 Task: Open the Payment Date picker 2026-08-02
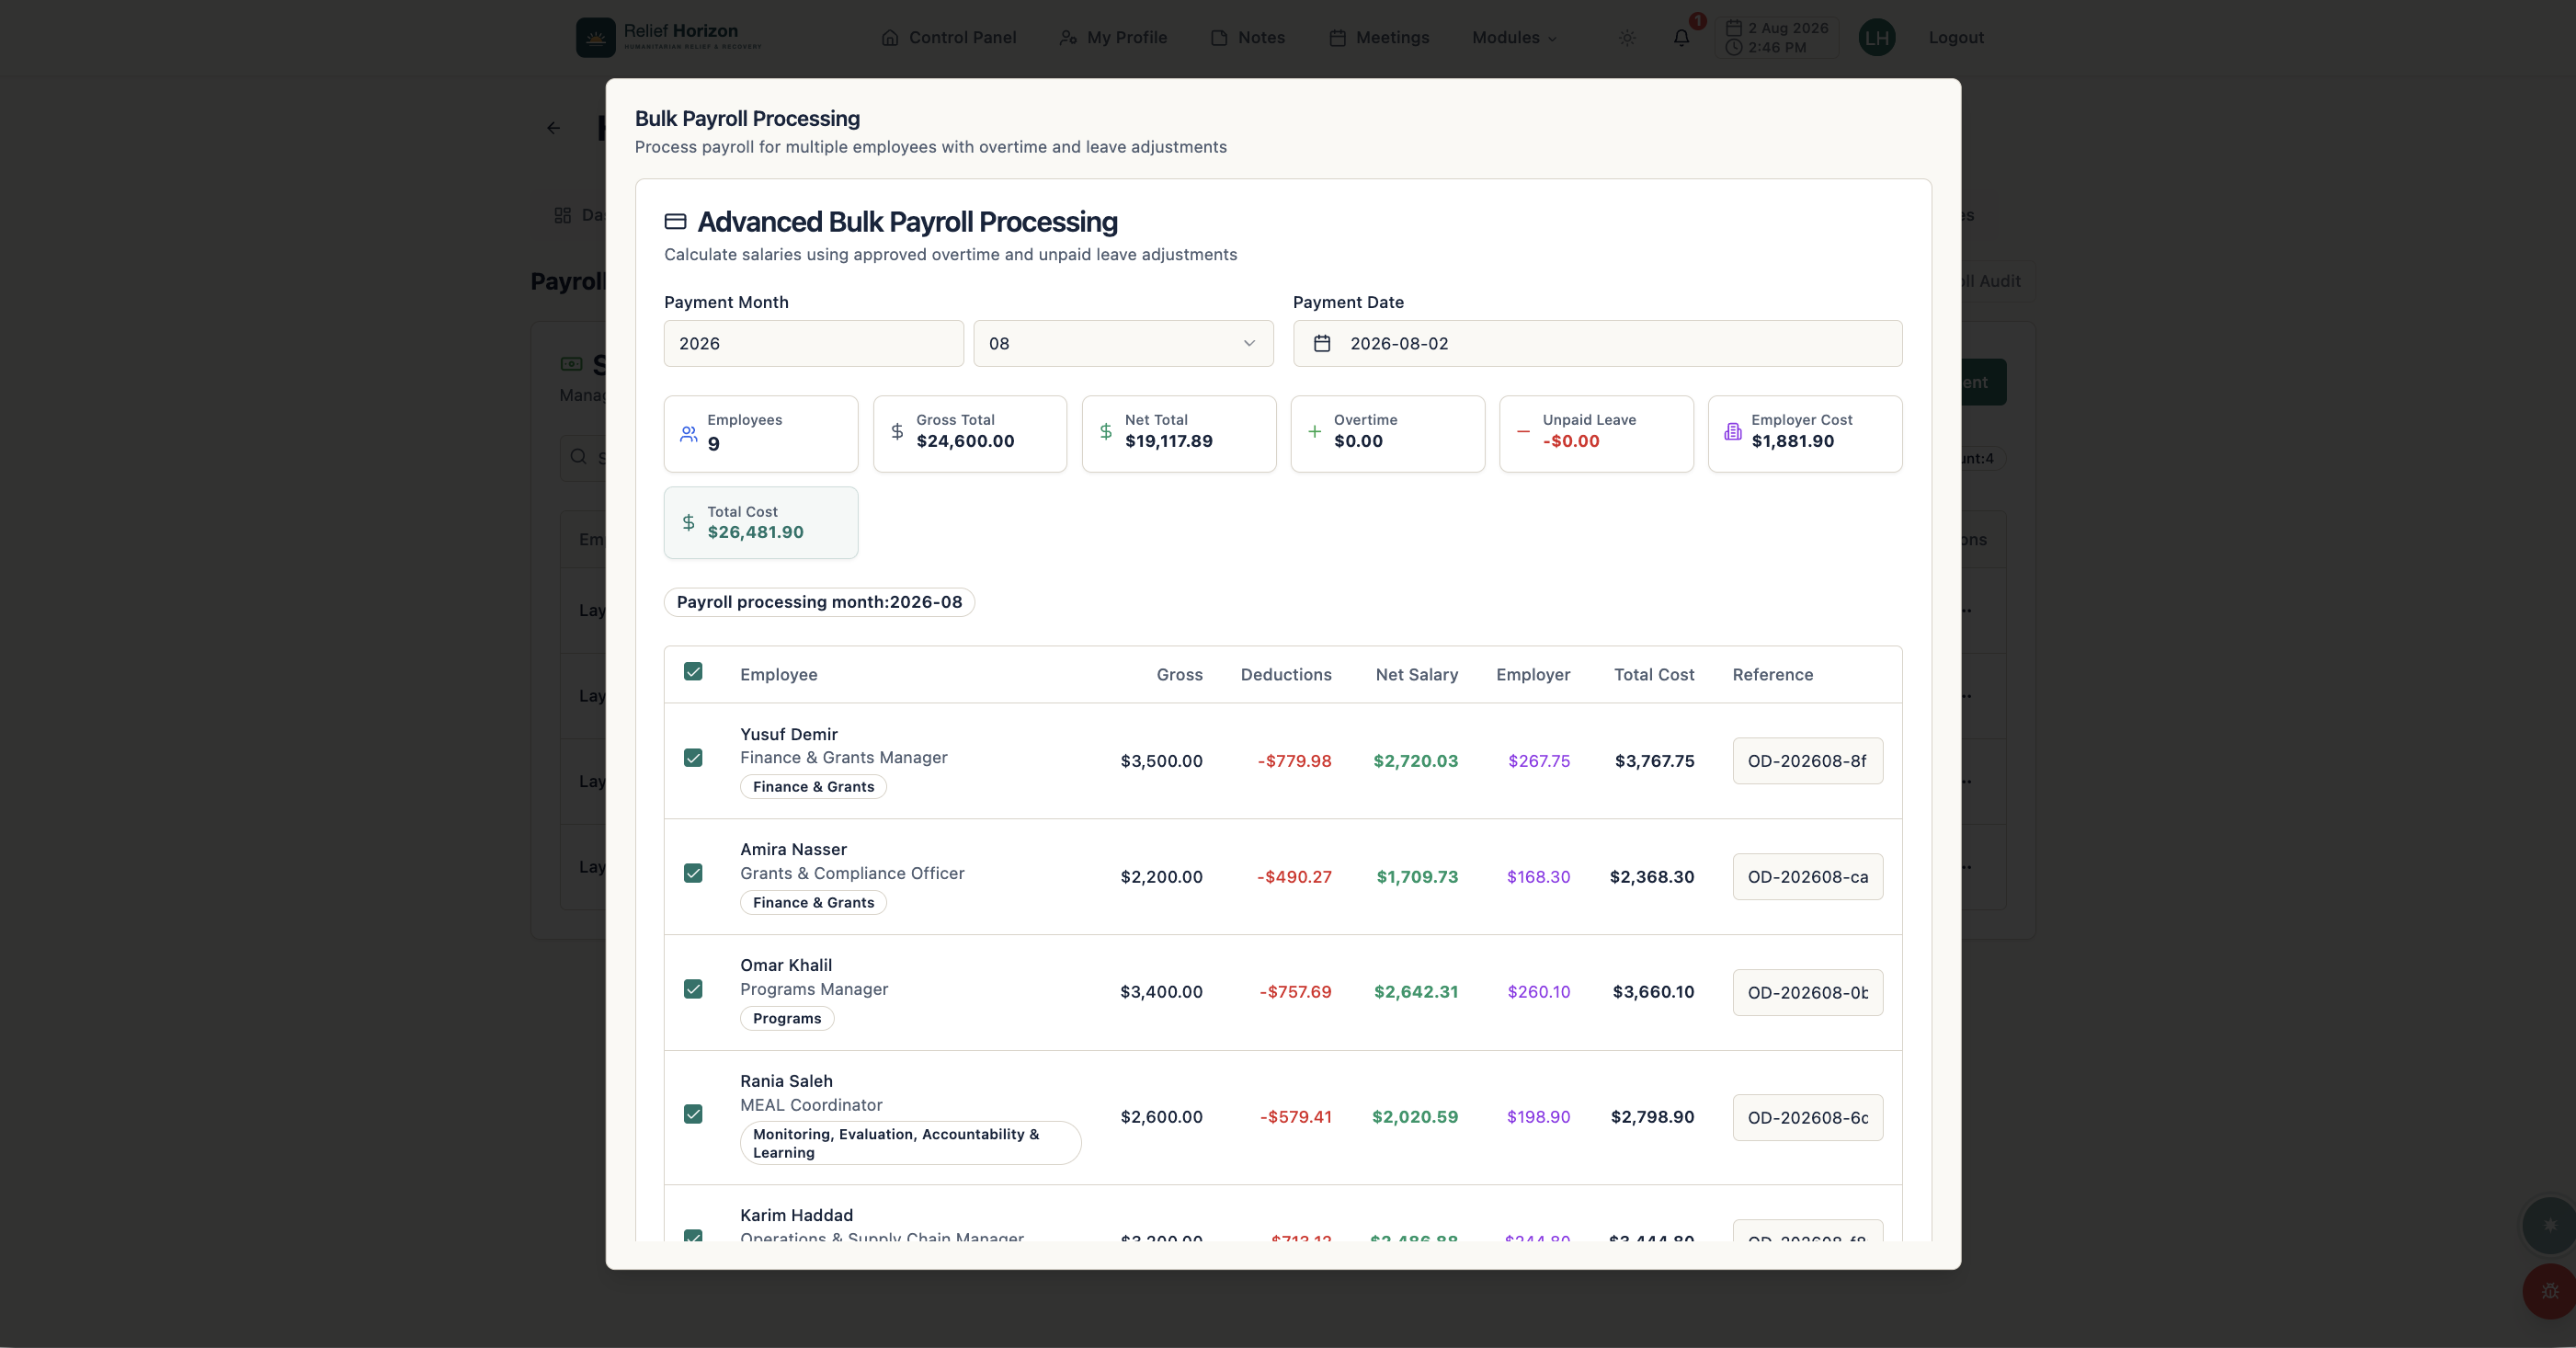[1597, 343]
